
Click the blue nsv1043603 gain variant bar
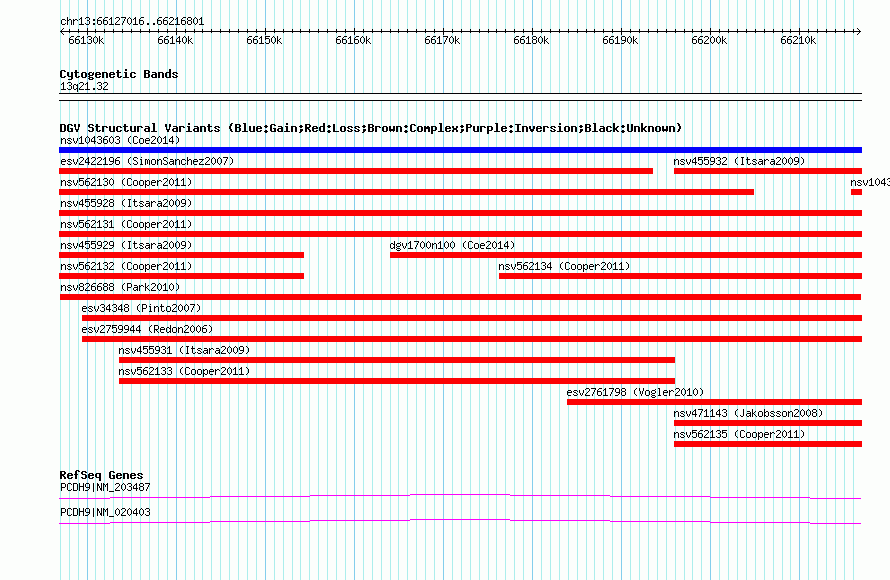point(460,150)
